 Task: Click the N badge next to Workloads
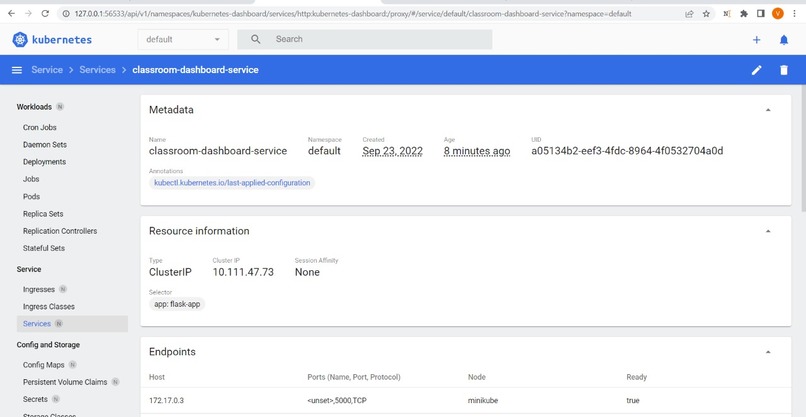point(60,107)
